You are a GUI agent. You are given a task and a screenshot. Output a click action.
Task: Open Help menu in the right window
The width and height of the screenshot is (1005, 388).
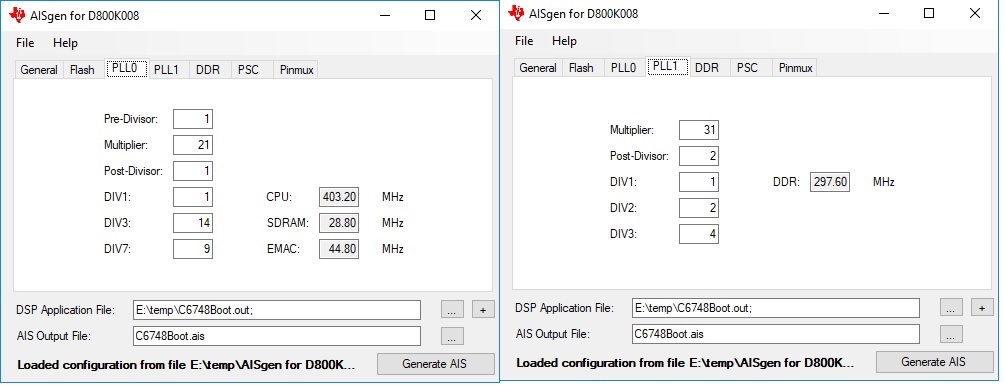tap(564, 40)
